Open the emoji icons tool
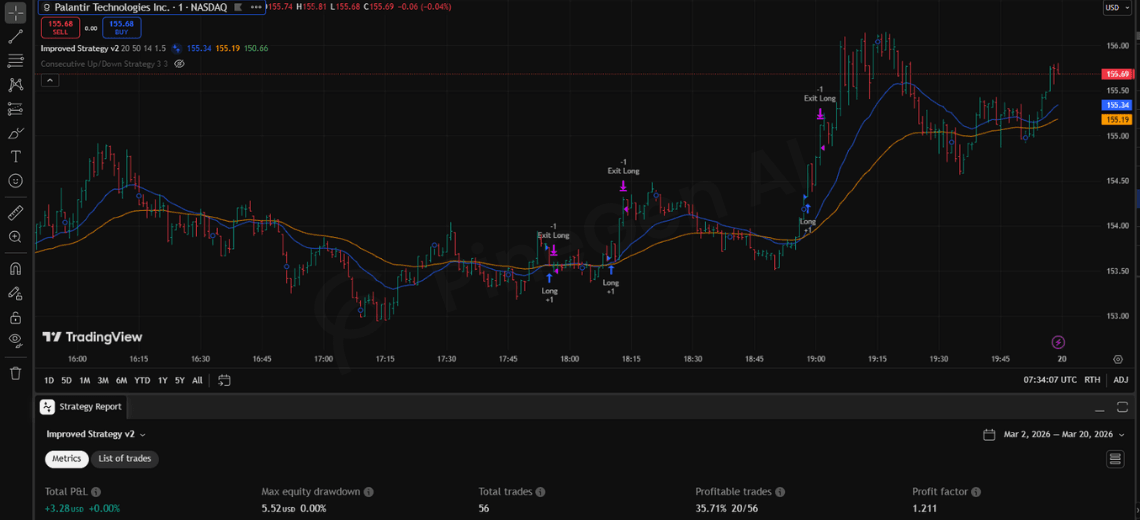Image resolution: width=1140 pixels, height=520 pixels. (x=15, y=181)
